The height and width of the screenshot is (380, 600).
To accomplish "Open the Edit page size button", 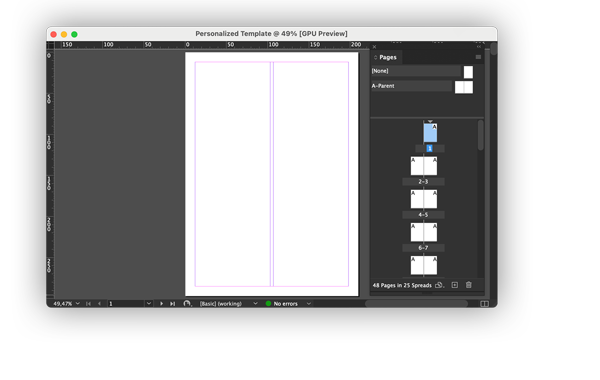I will point(439,285).
